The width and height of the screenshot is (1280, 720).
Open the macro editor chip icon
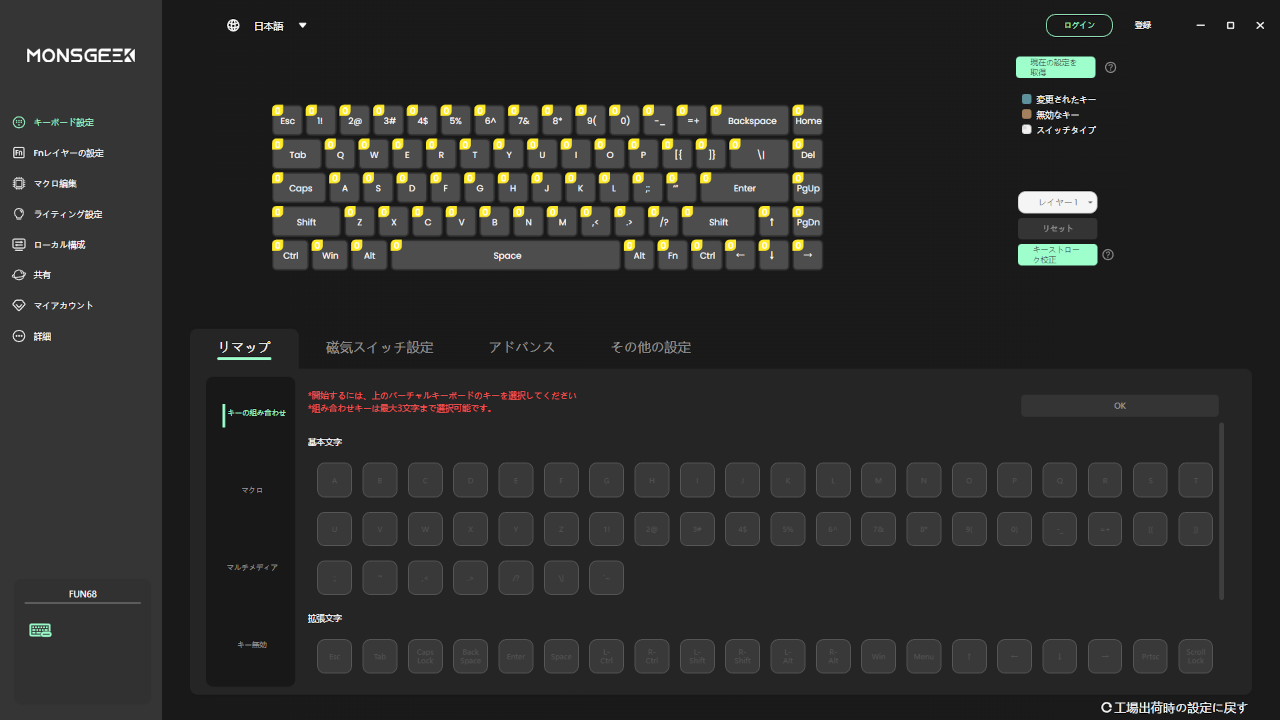pyautogui.click(x=18, y=184)
